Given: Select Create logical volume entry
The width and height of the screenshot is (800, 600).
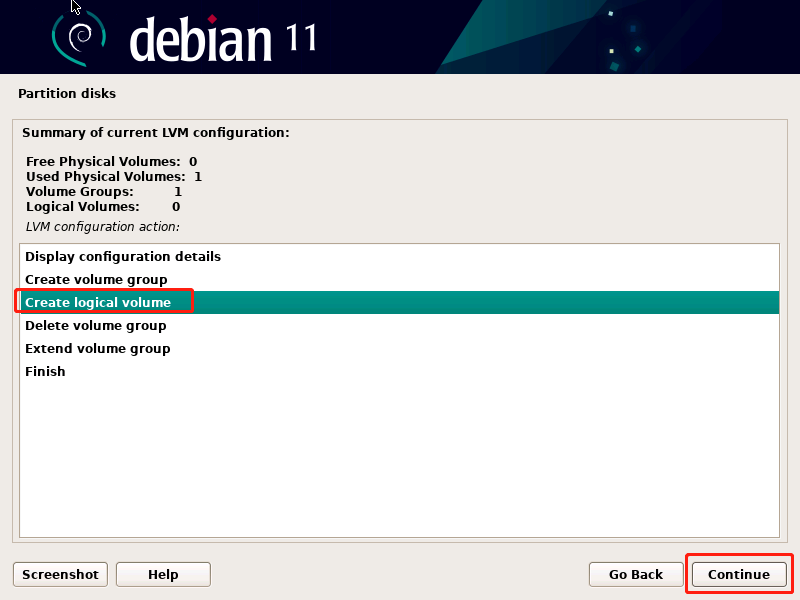Looking at the screenshot, I should [x=399, y=303].
